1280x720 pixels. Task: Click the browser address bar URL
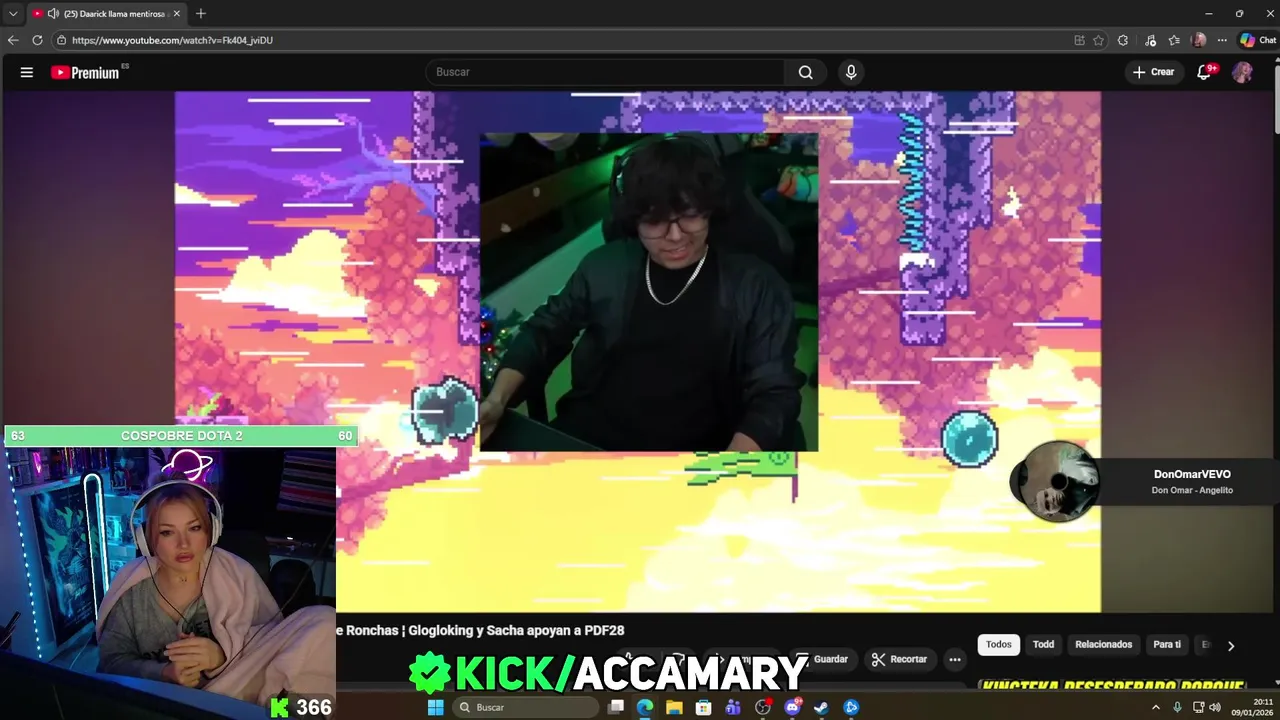pos(172,40)
